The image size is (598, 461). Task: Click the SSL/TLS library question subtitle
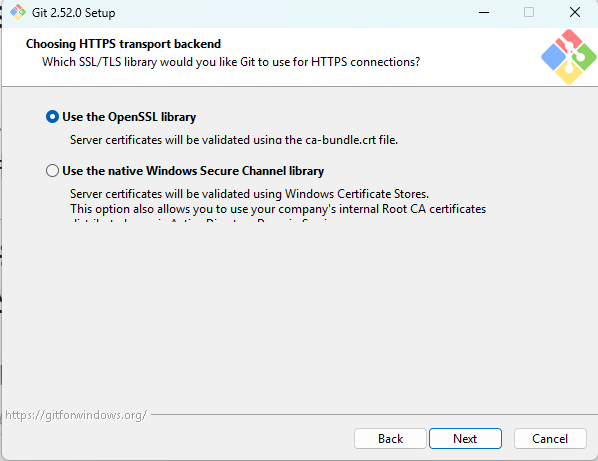tap(231, 62)
